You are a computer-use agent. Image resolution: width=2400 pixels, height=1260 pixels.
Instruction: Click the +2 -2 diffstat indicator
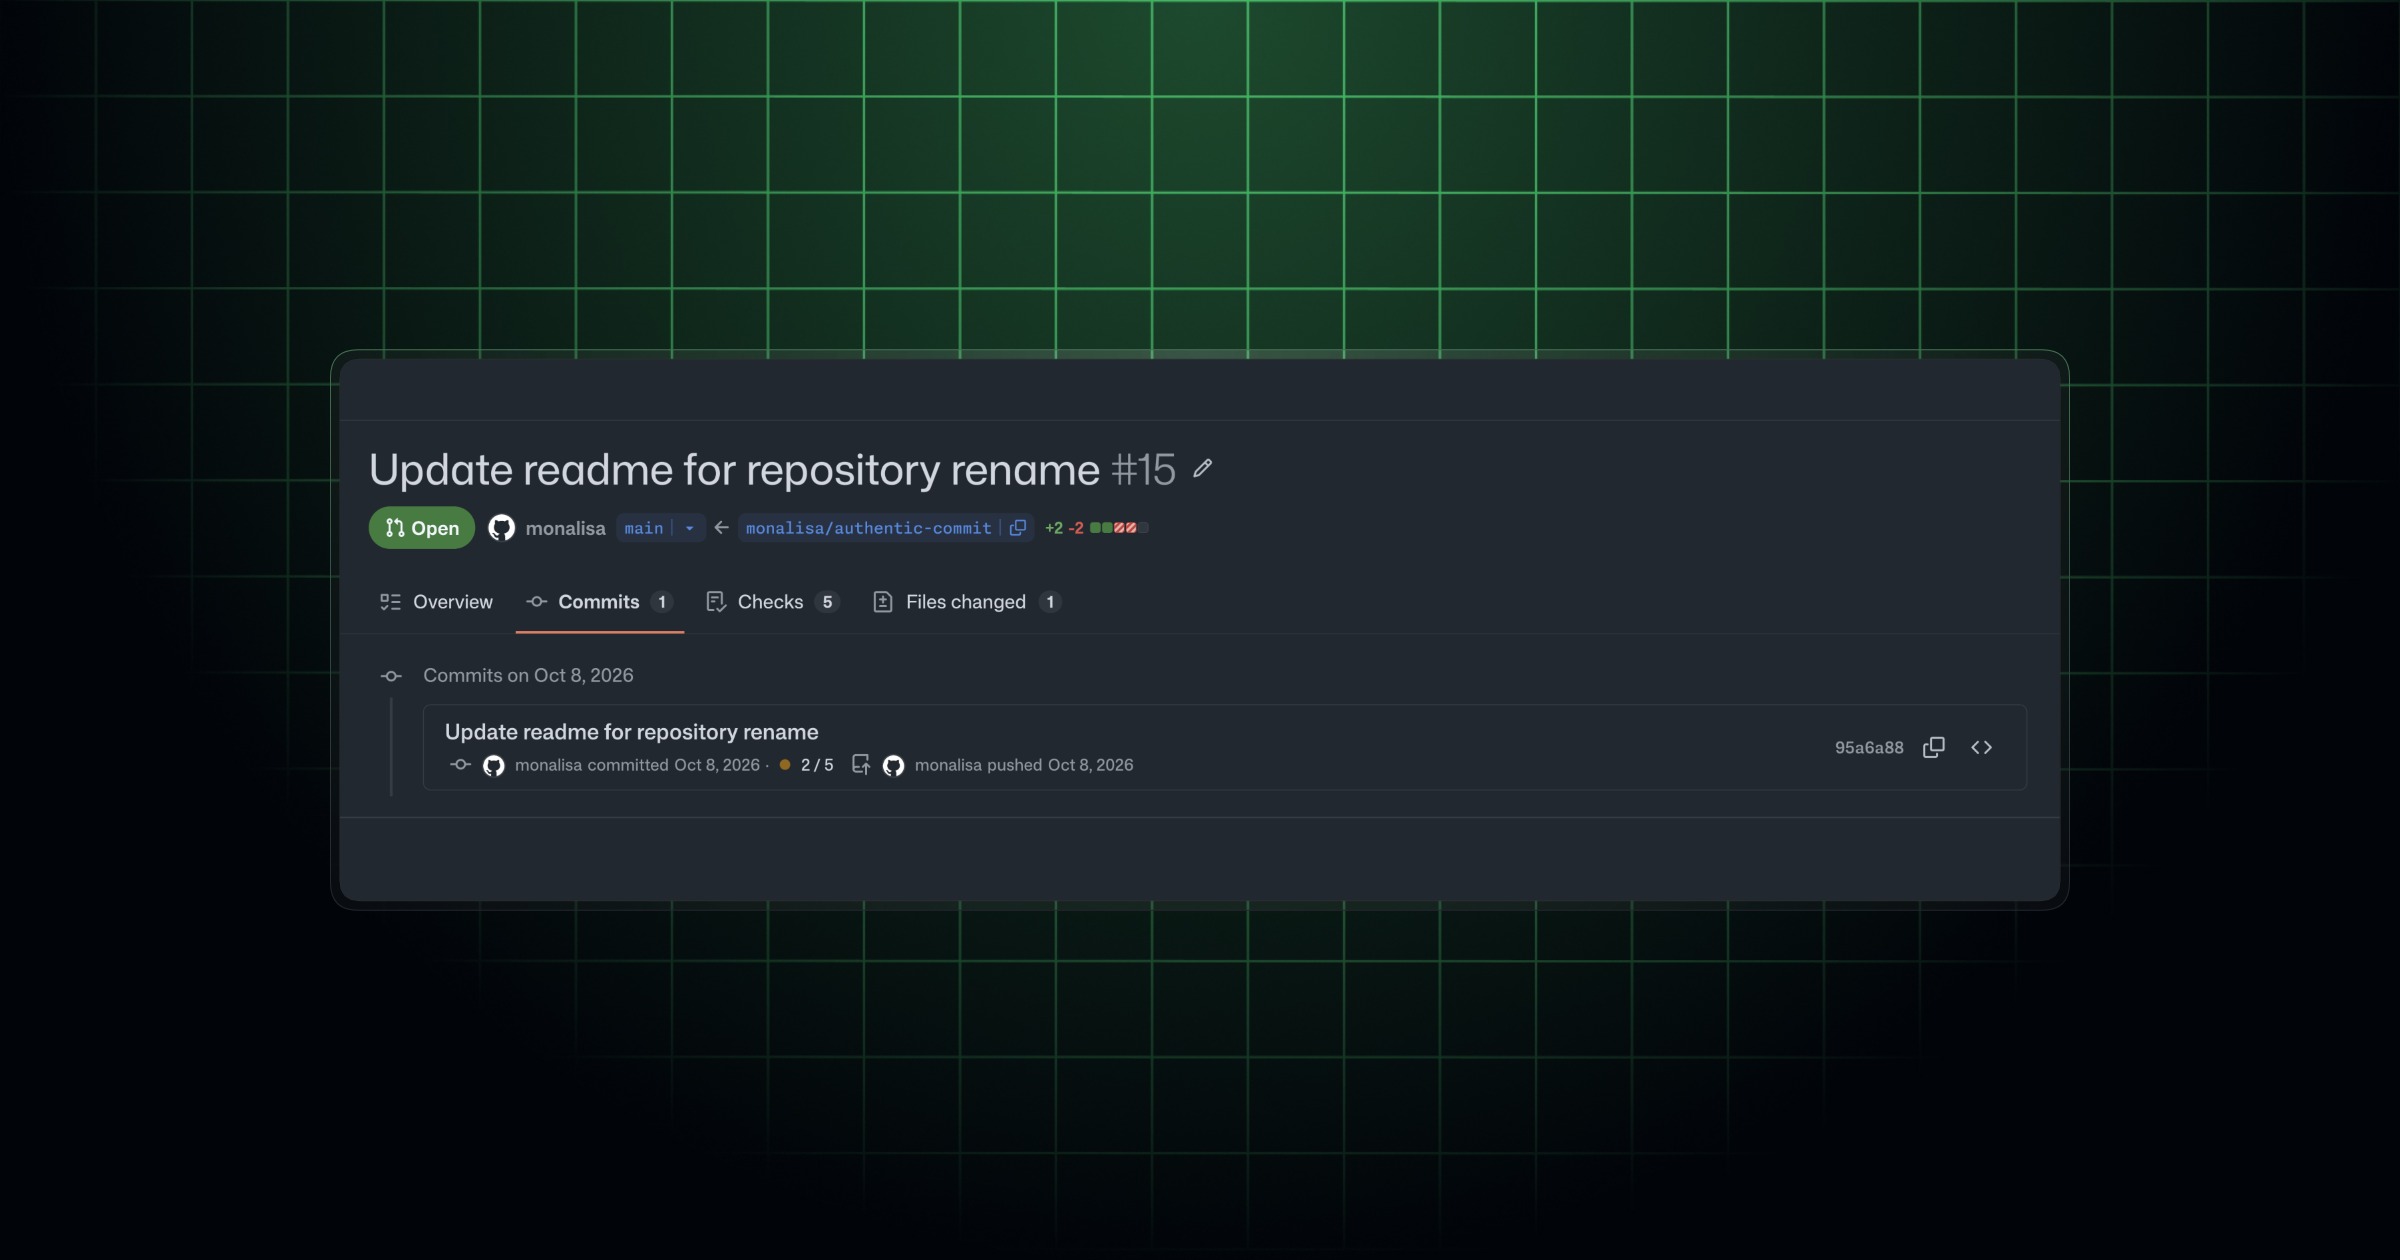[1096, 528]
